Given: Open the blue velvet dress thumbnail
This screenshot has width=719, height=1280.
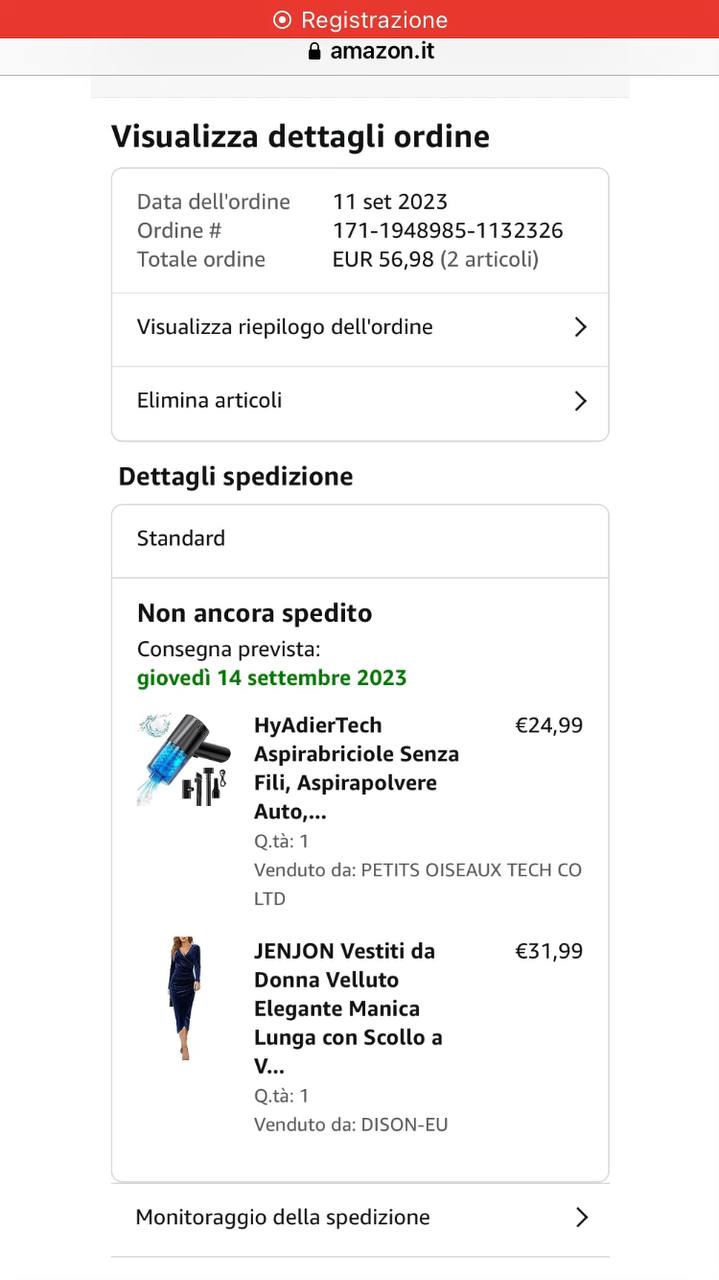Looking at the screenshot, I should [x=184, y=998].
